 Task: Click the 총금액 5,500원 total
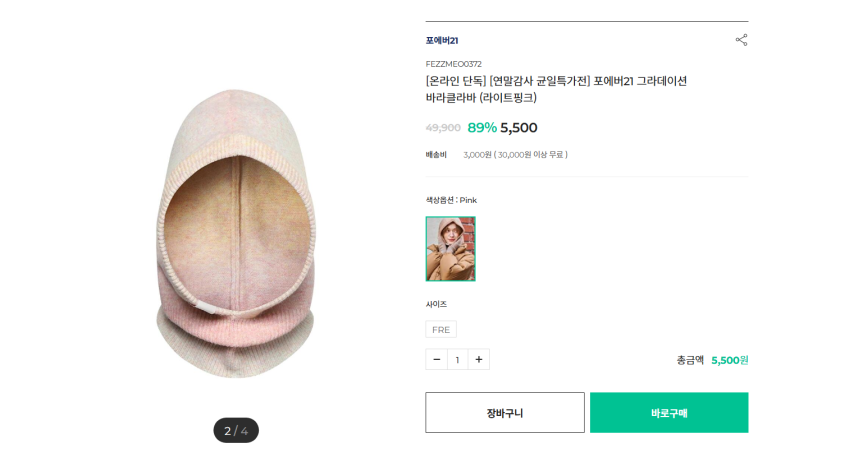[x=712, y=360]
